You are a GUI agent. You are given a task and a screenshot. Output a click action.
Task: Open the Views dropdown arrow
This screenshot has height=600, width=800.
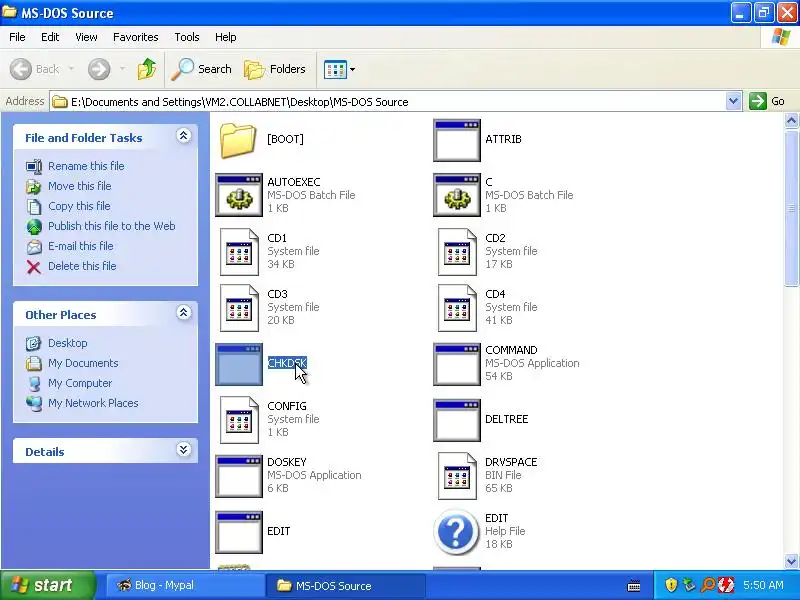click(x=353, y=69)
